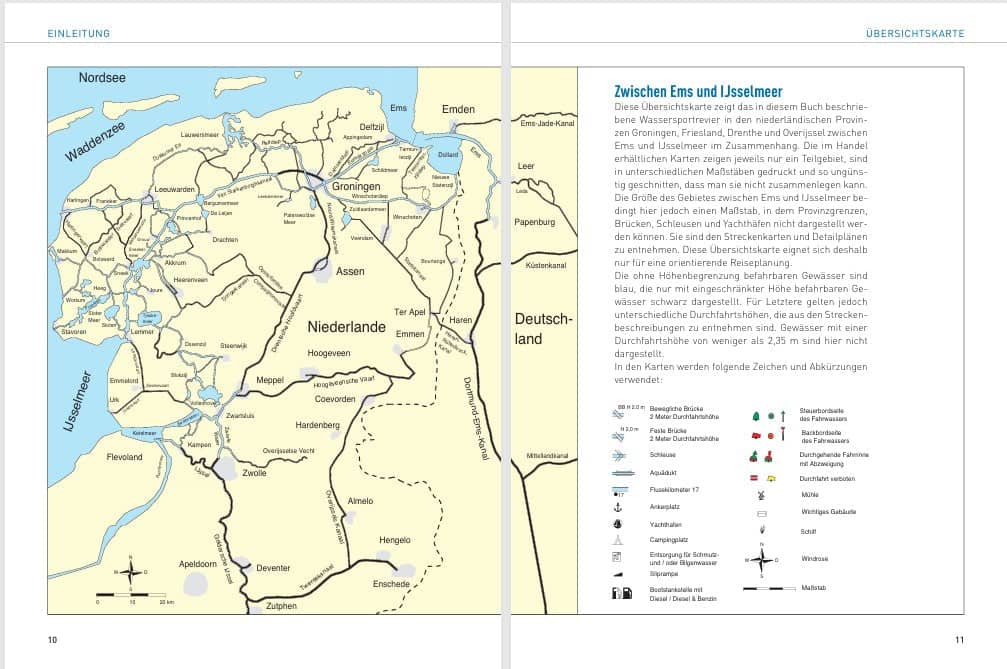1007x669 pixels.
Task: Click the Campingplatz tent icon
Action: click(x=618, y=540)
